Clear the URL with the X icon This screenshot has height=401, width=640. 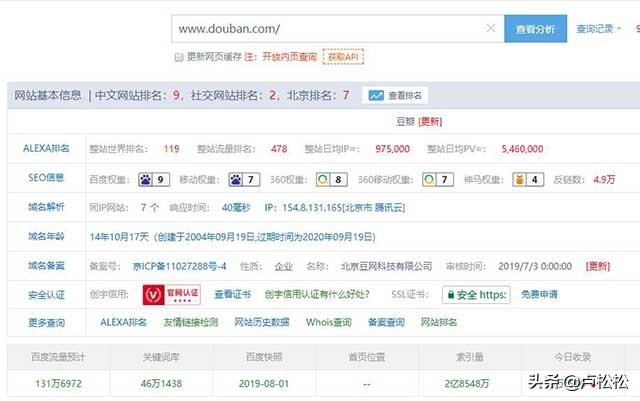pos(490,29)
